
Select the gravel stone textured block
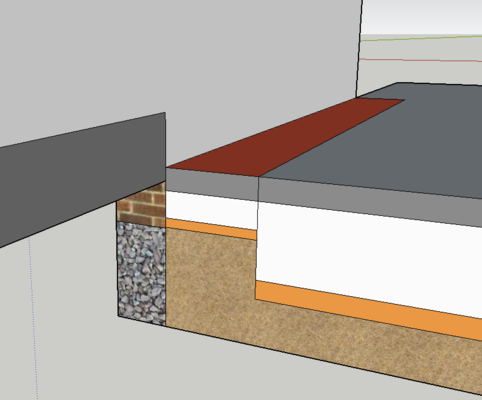click(x=142, y=273)
